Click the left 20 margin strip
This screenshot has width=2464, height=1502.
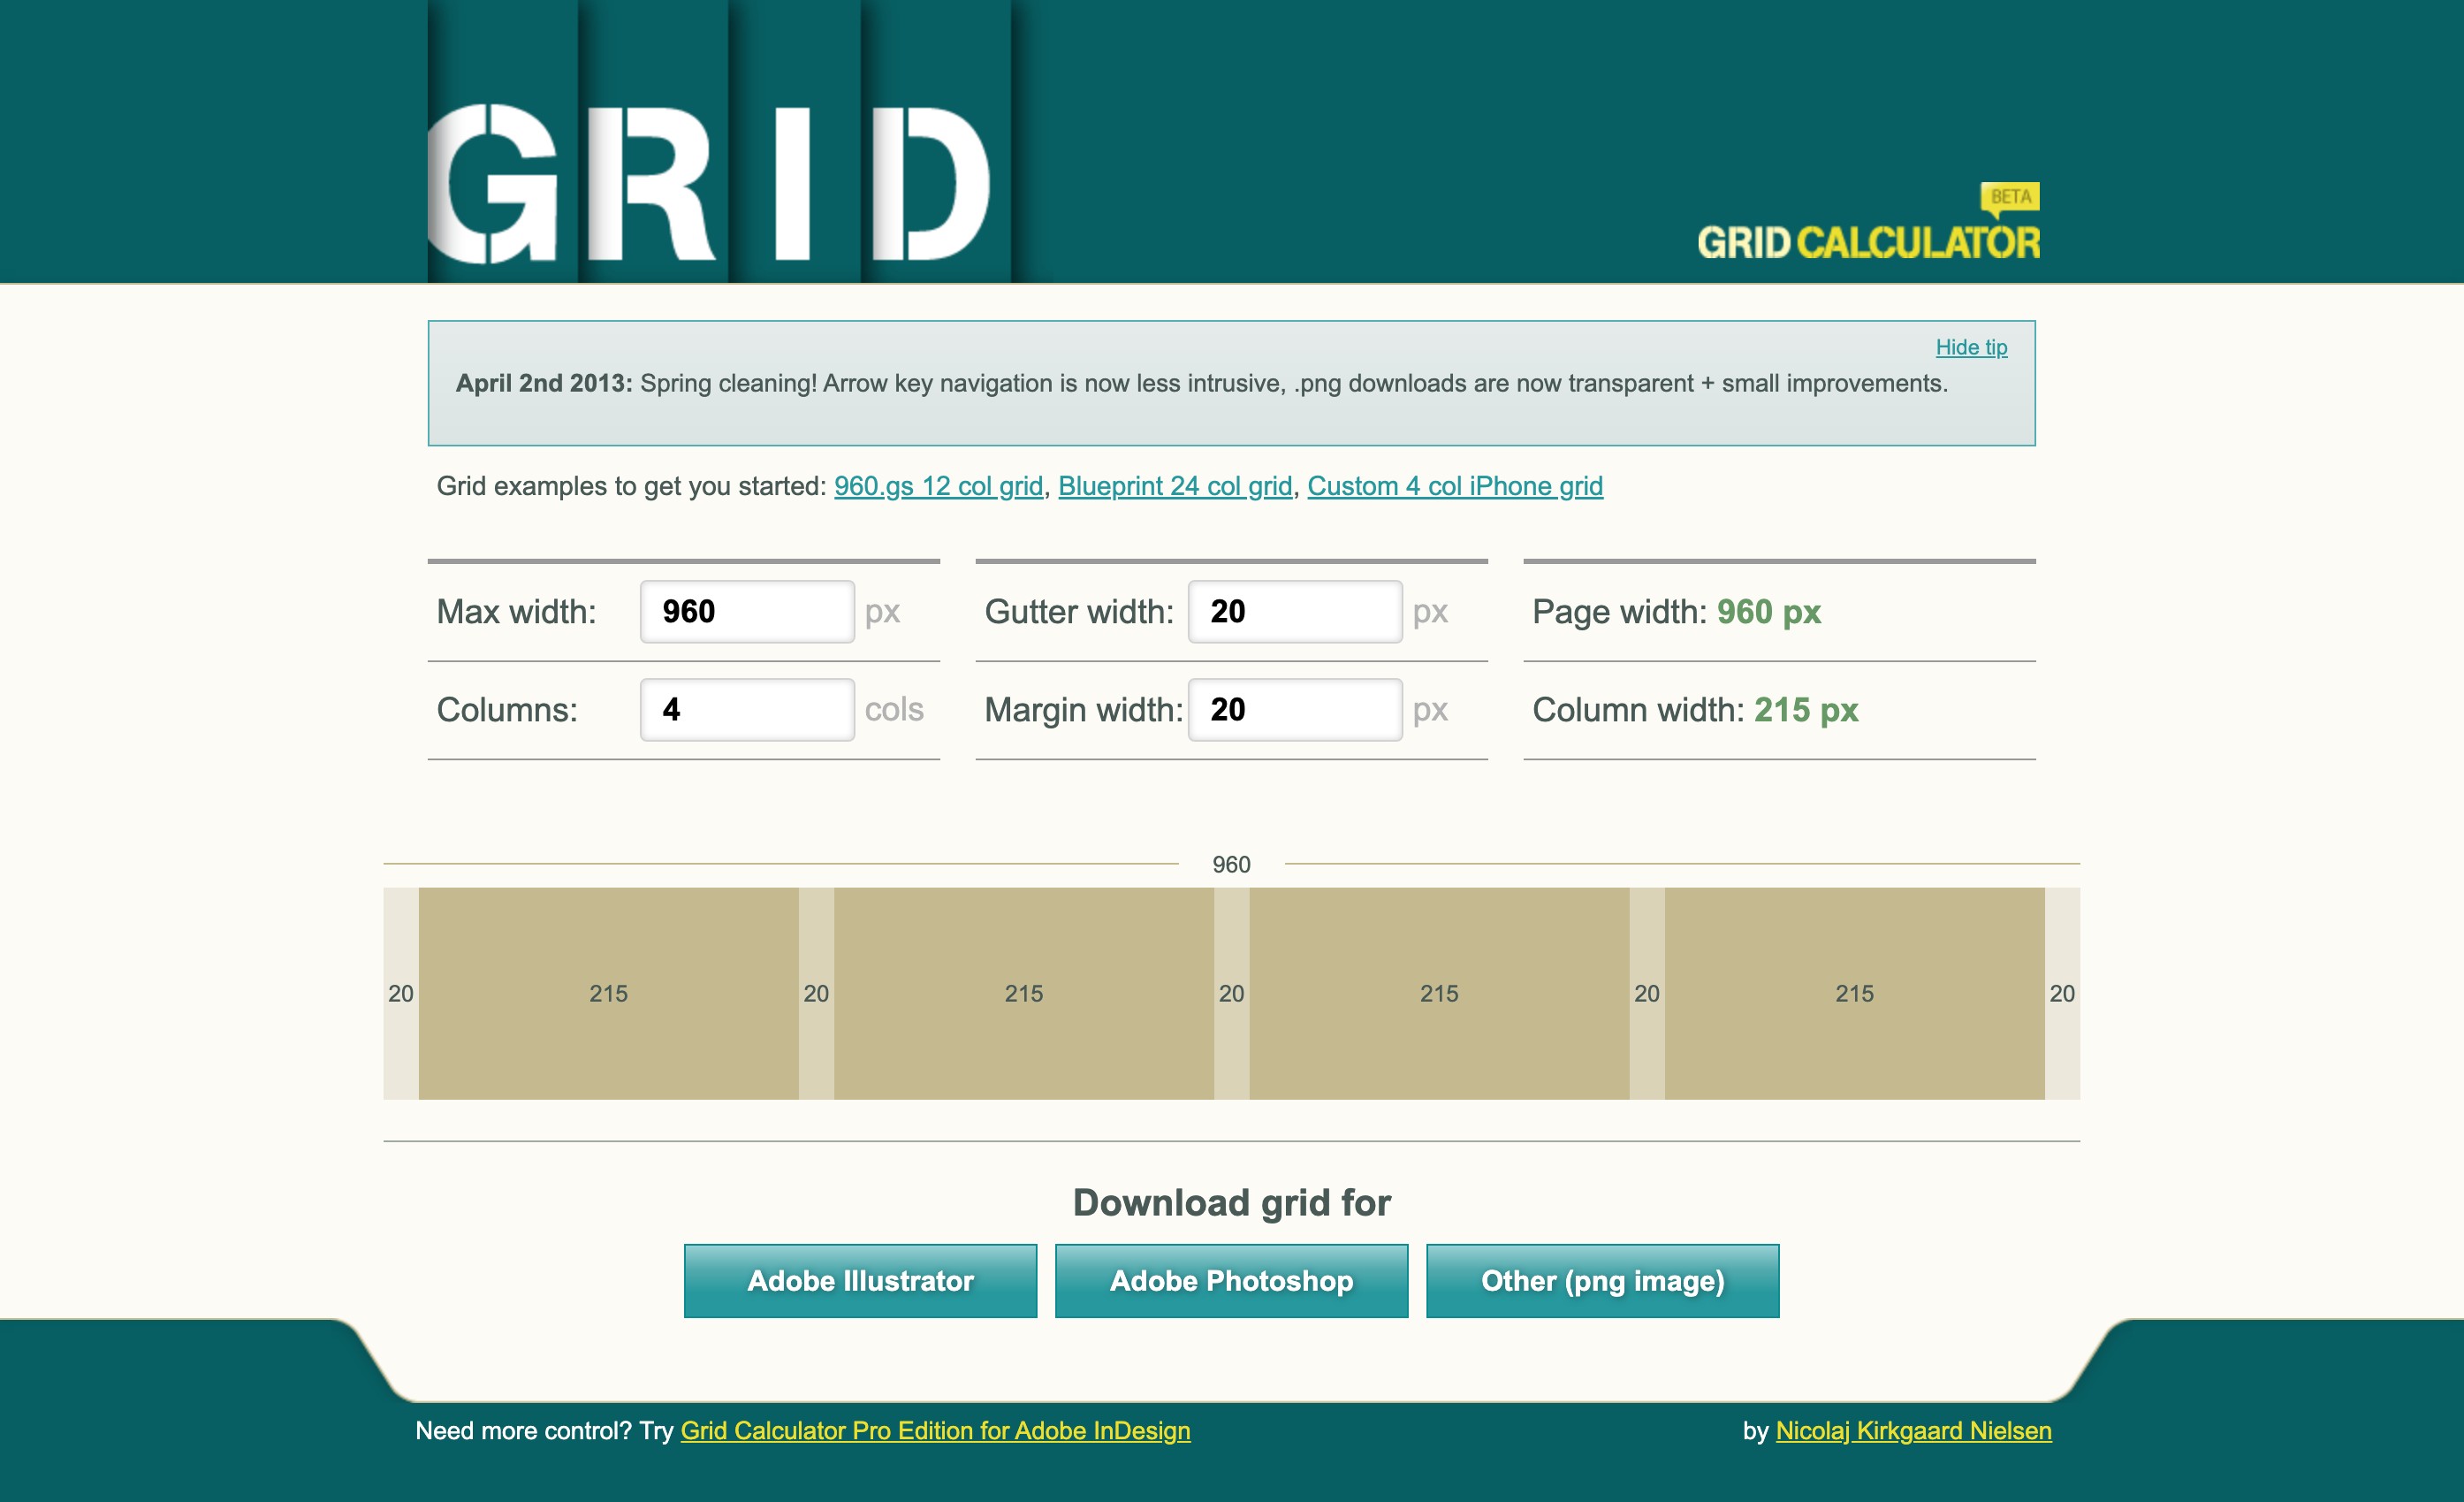pyautogui.click(x=400, y=993)
